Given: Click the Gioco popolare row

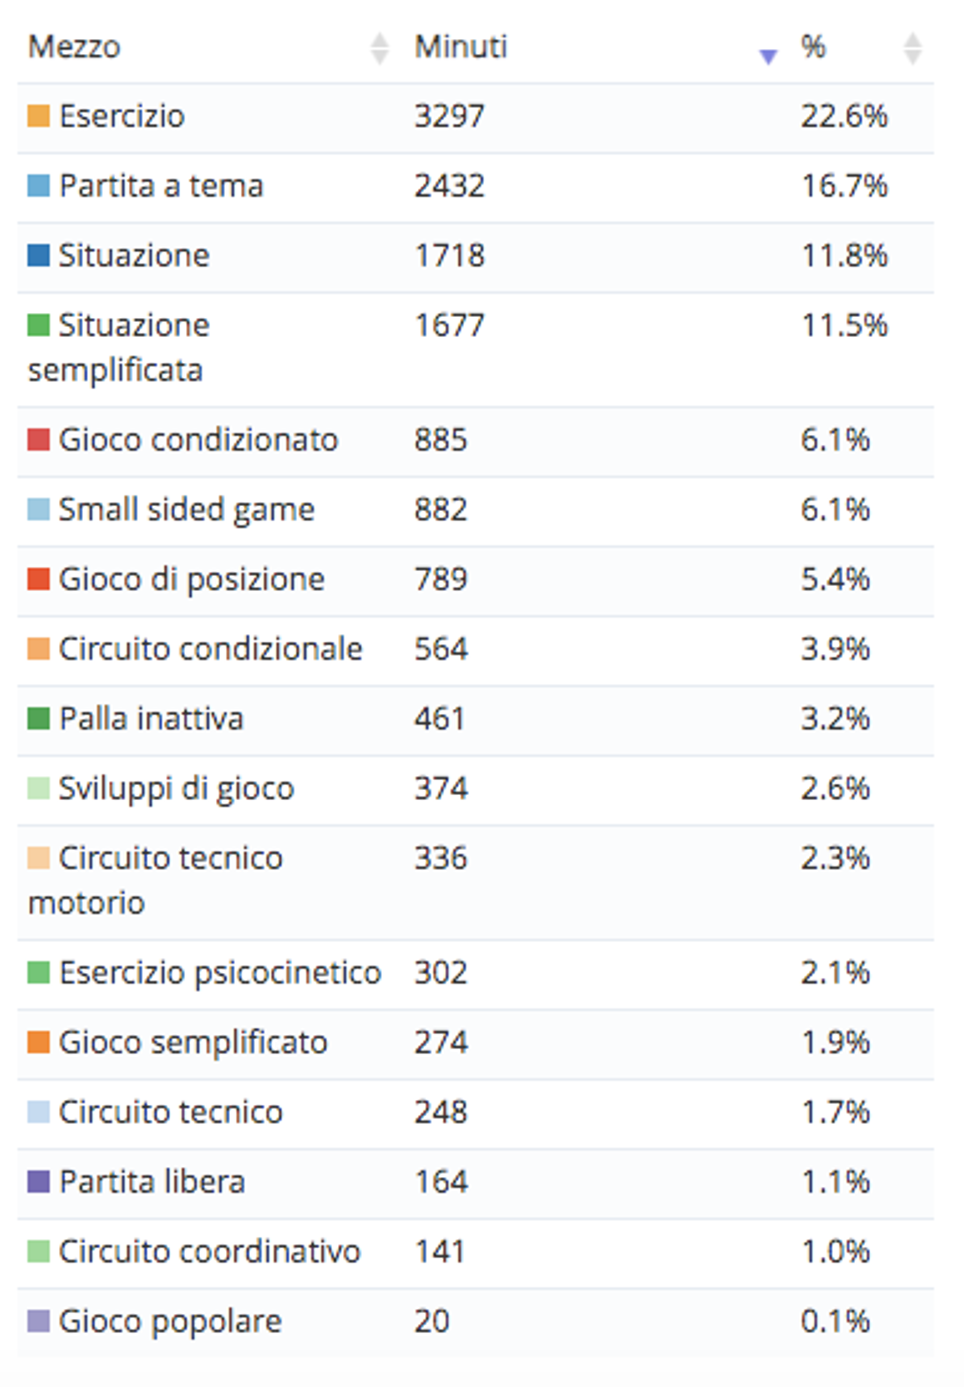Looking at the screenshot, I should point(476,1322).
